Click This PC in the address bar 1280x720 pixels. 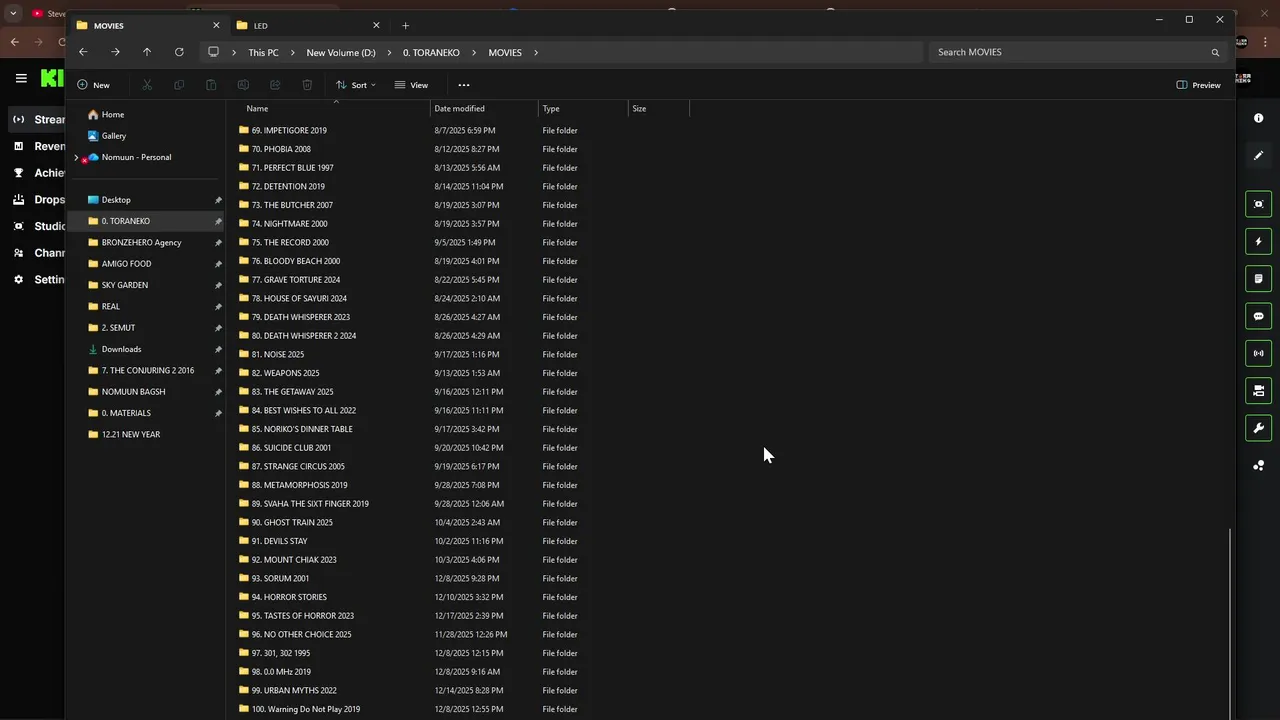264,52
